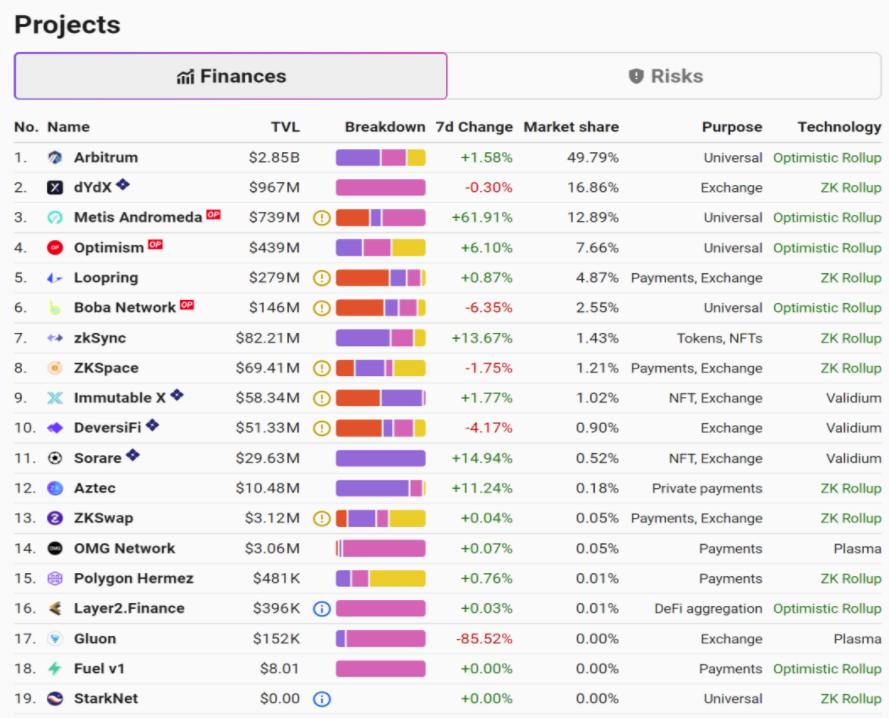
Task: Click the Sorare logo icon
Action: [55, 458]
